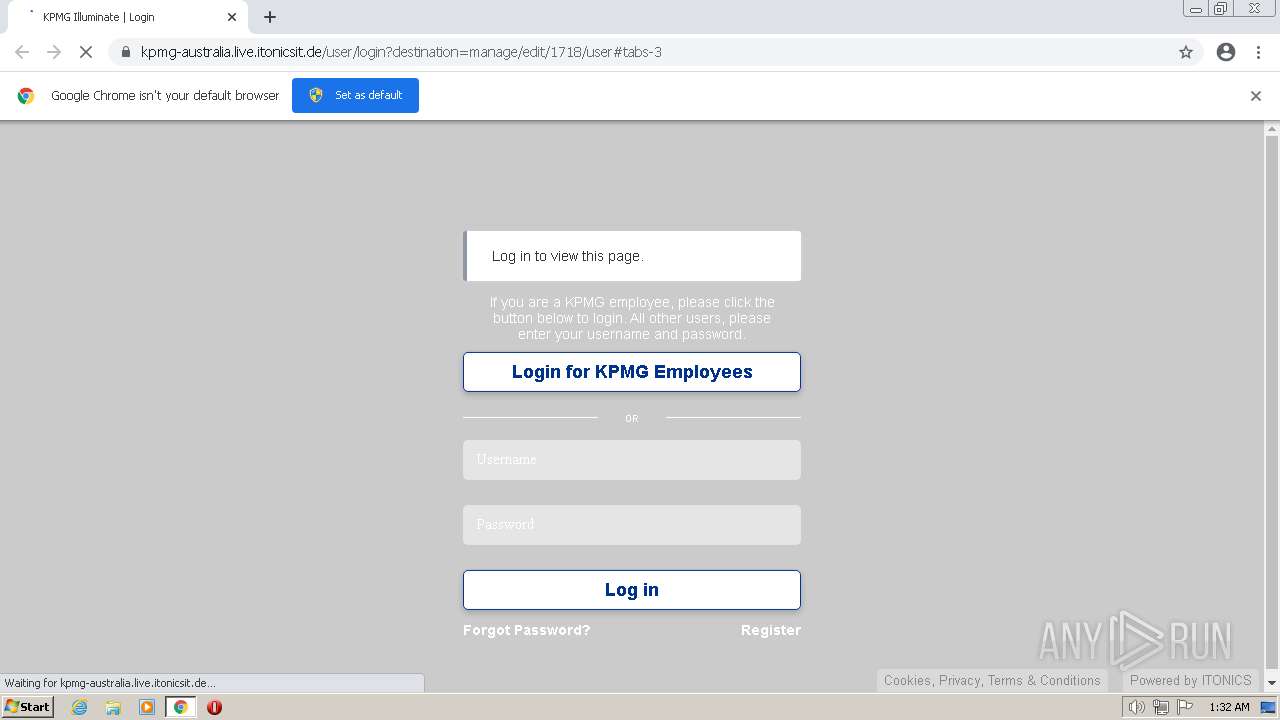Close the KPMG Illuminate tab
Viewport: 1280px width, 720px height.
[x=232, y=17]
